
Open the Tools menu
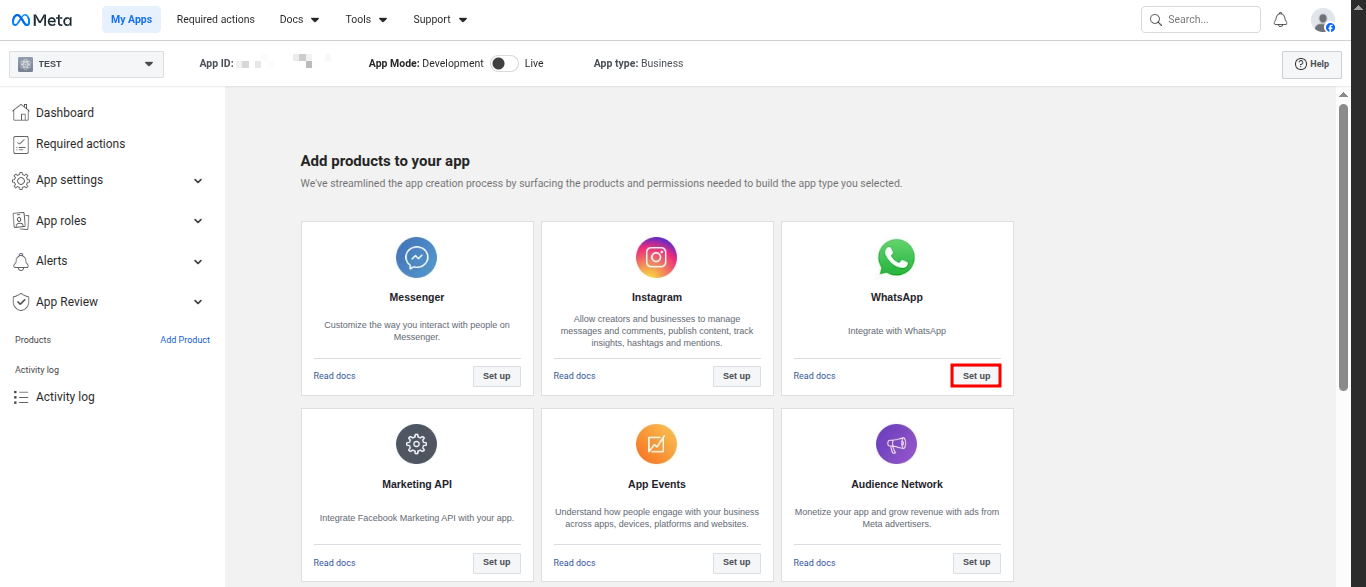point(366,20)
